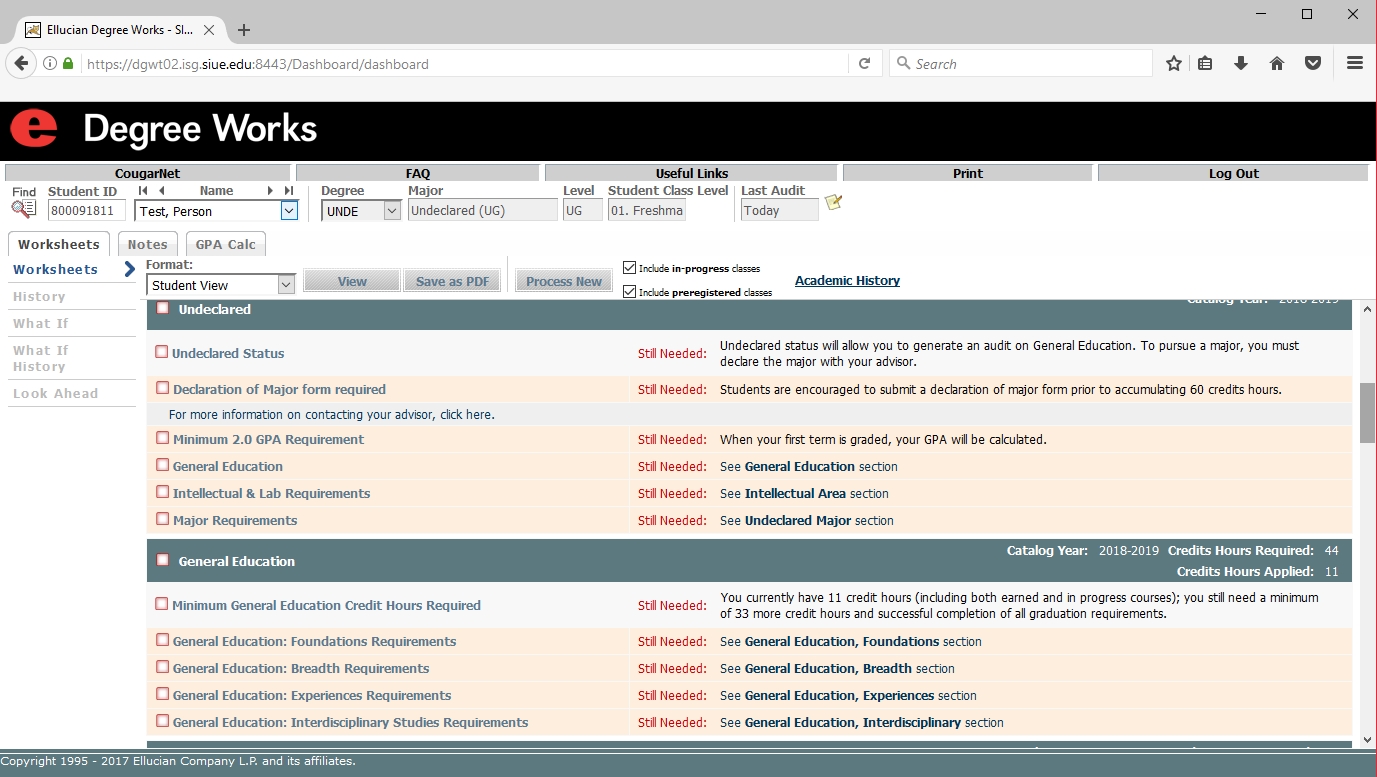
Task: Jump to first student arrow icon
Action: point(143,191)
